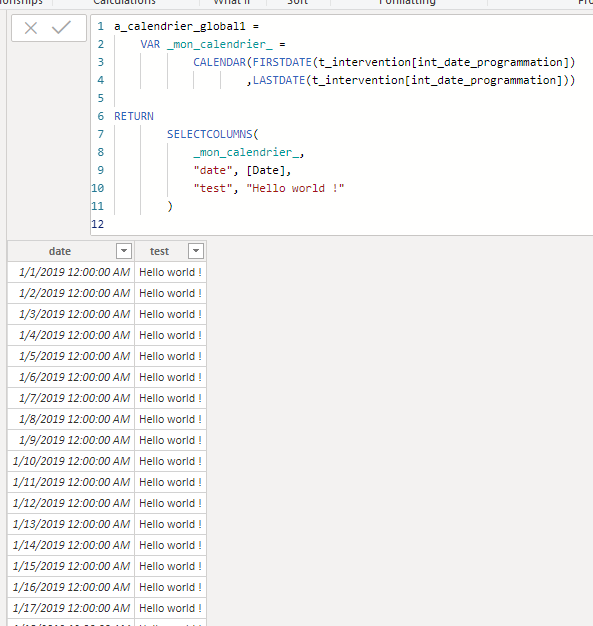Select cell 1/3/2019 12:00:00 AM
593x626 pixels.
(71, 314)
